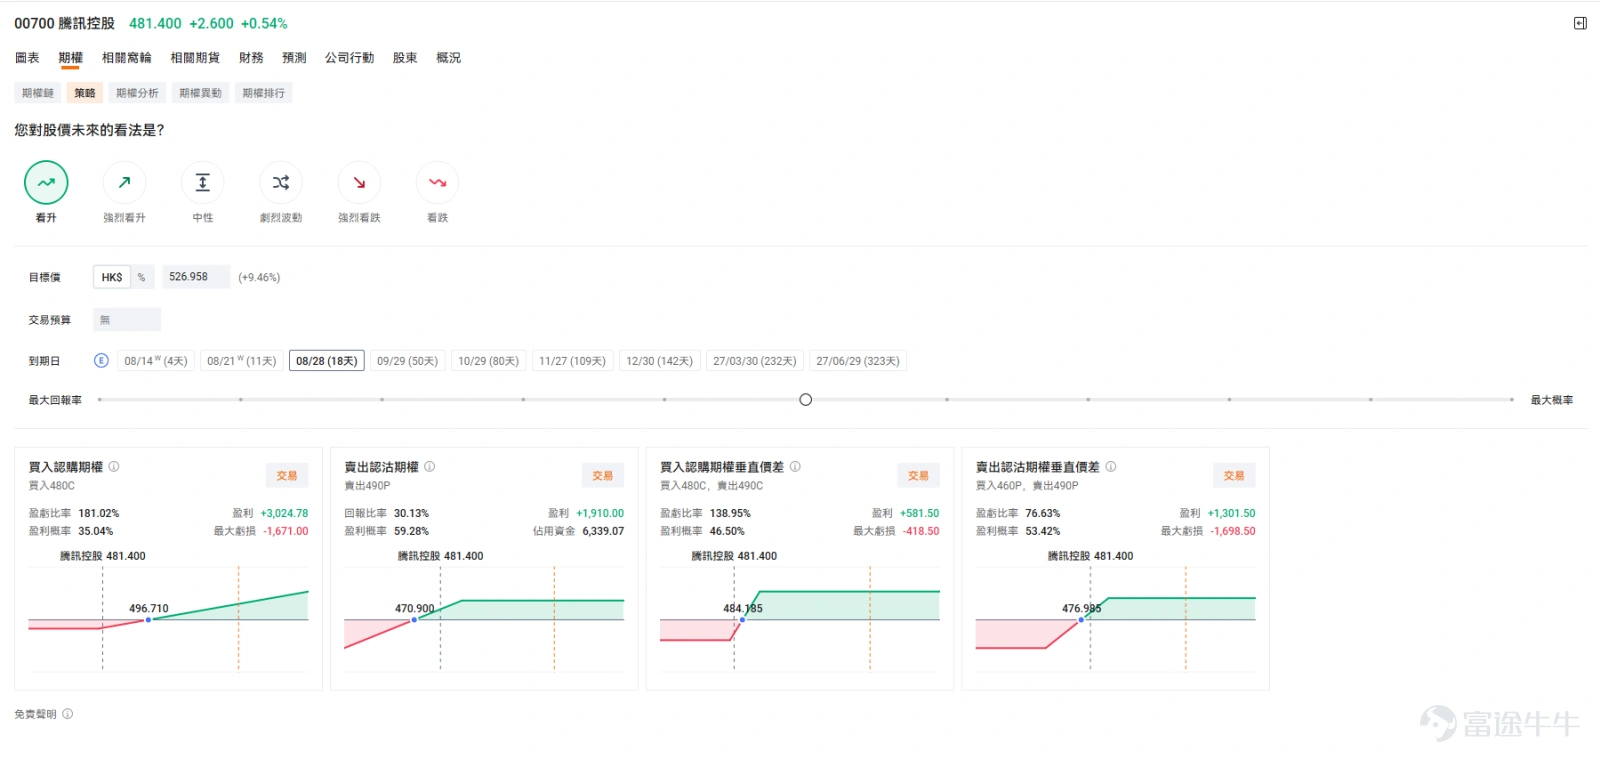1600x760 pixels.
Task: Open the 期權 options tab
Action: (70, 58)
